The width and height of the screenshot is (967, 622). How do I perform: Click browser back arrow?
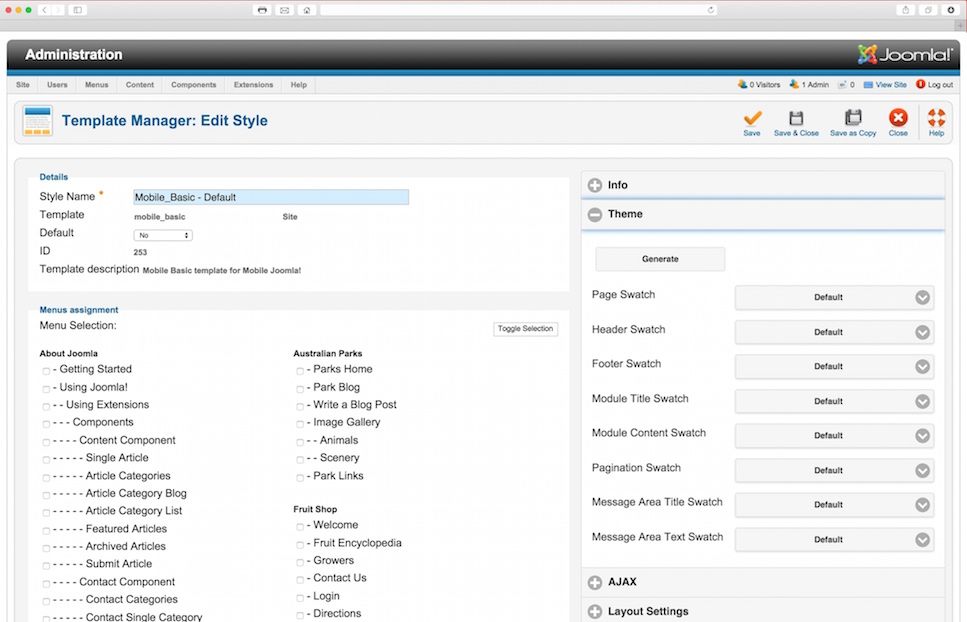[x=44, y=10]
